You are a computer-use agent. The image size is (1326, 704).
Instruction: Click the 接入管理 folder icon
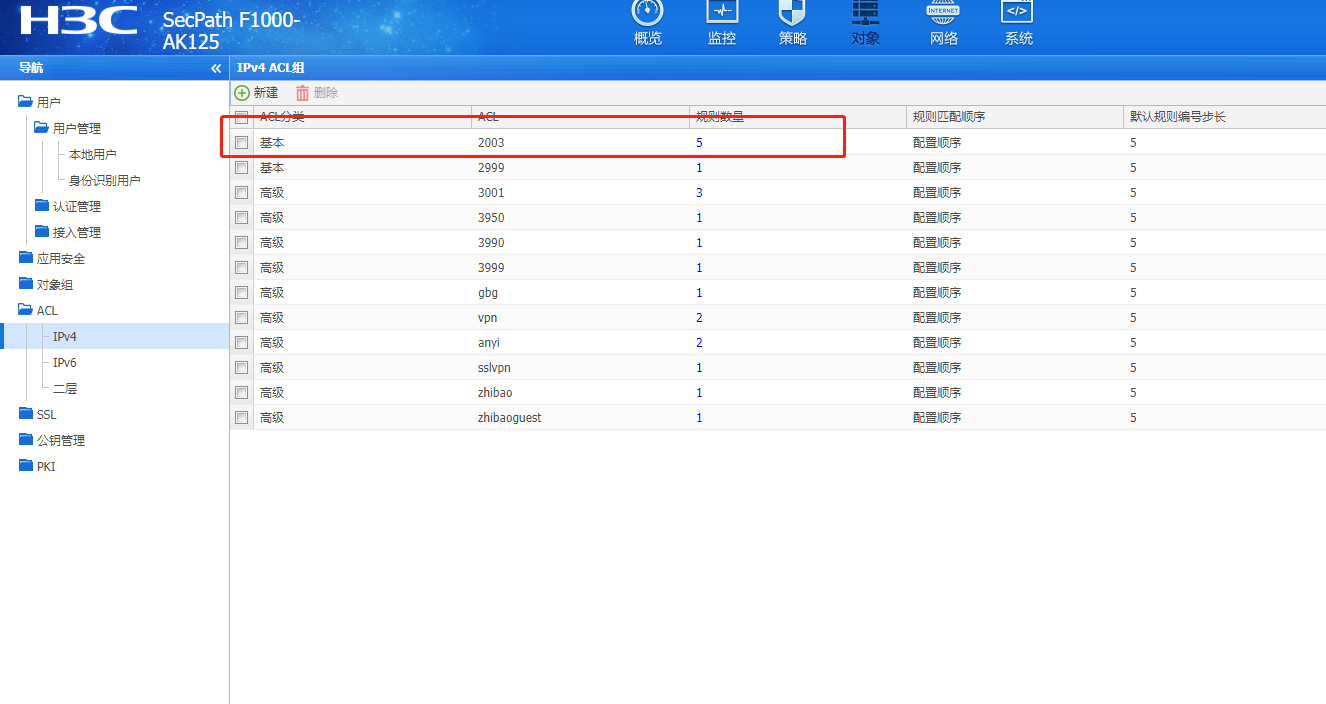pos(41,231)
